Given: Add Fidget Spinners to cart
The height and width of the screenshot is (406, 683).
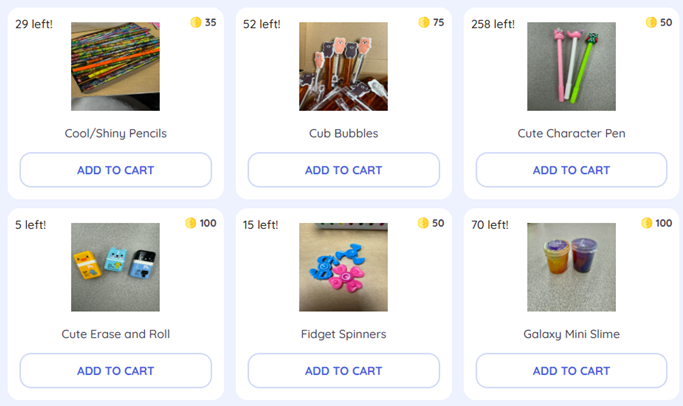Looking at the screenshot, I should point(343,371).
